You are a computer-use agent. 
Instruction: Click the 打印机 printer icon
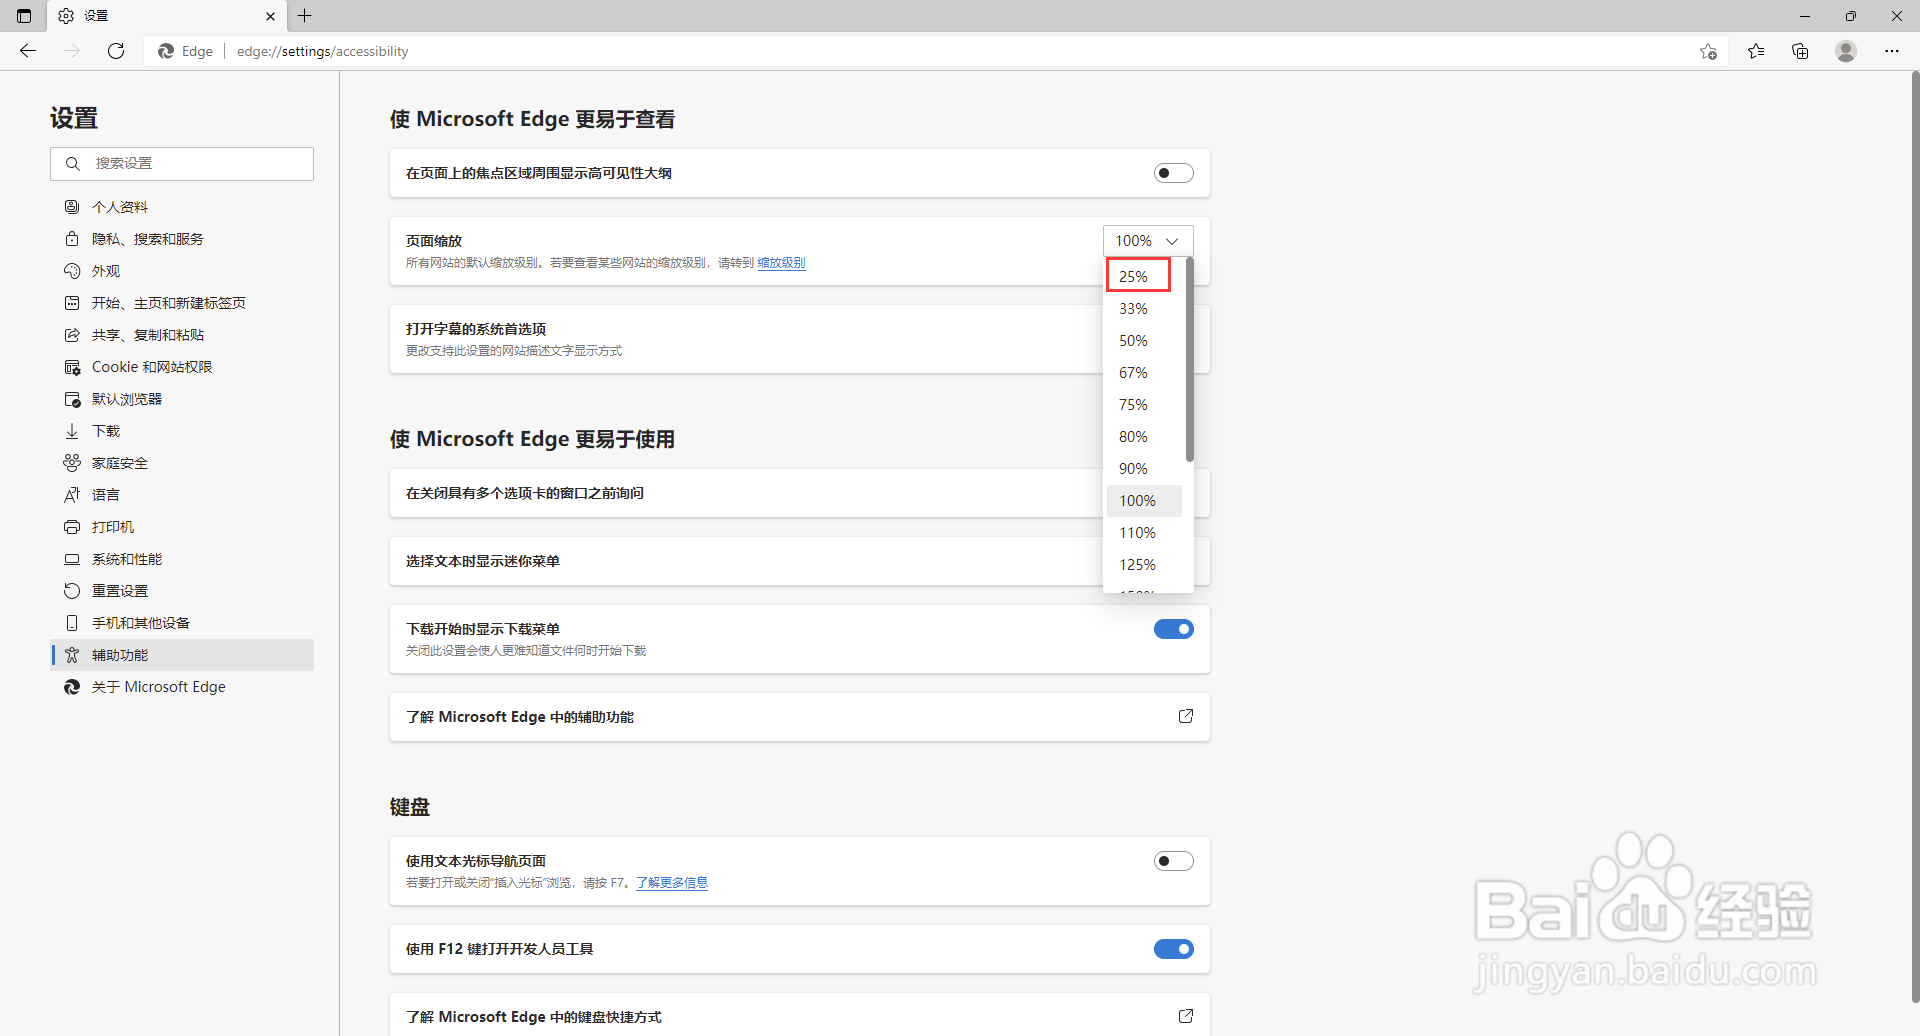[72, 527]
